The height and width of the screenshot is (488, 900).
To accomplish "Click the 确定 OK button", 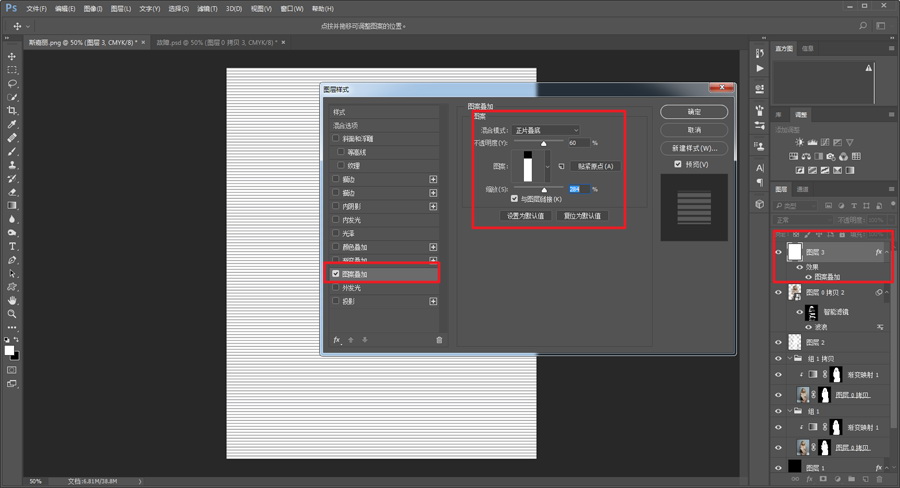I will (x=694, y=112).
